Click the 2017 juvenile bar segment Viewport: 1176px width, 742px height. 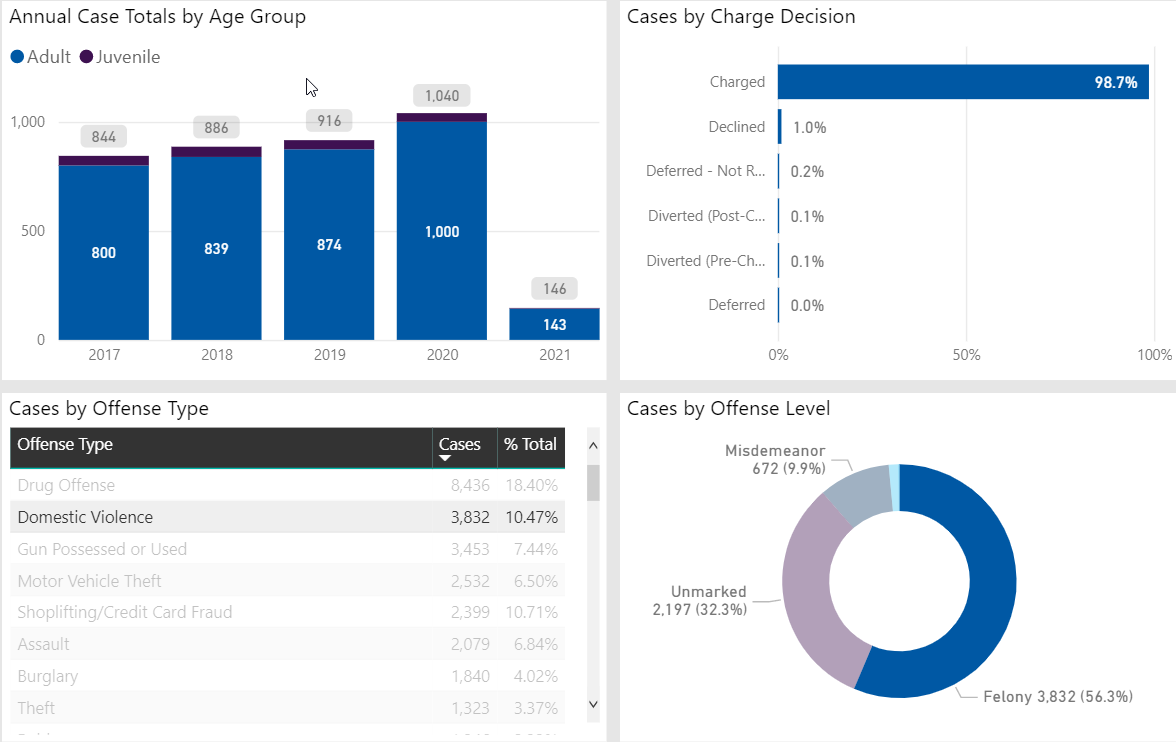(104, 160)
